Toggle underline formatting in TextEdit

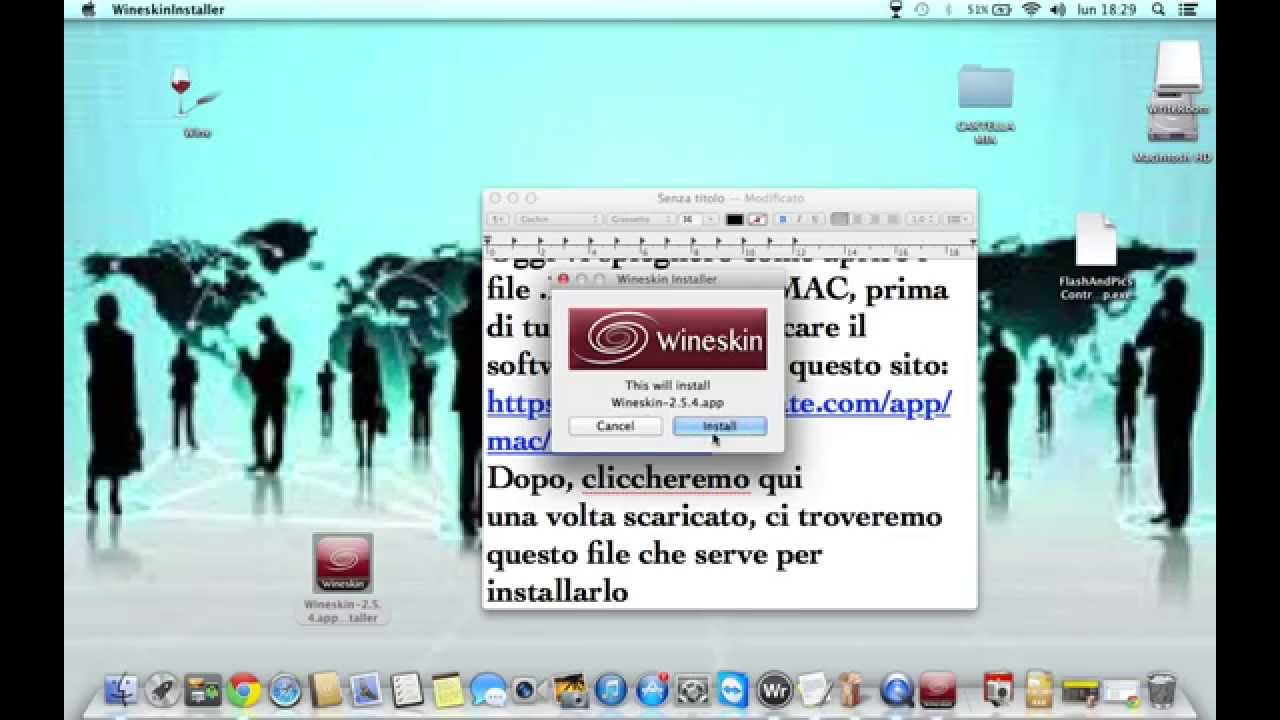click(815, 219)
